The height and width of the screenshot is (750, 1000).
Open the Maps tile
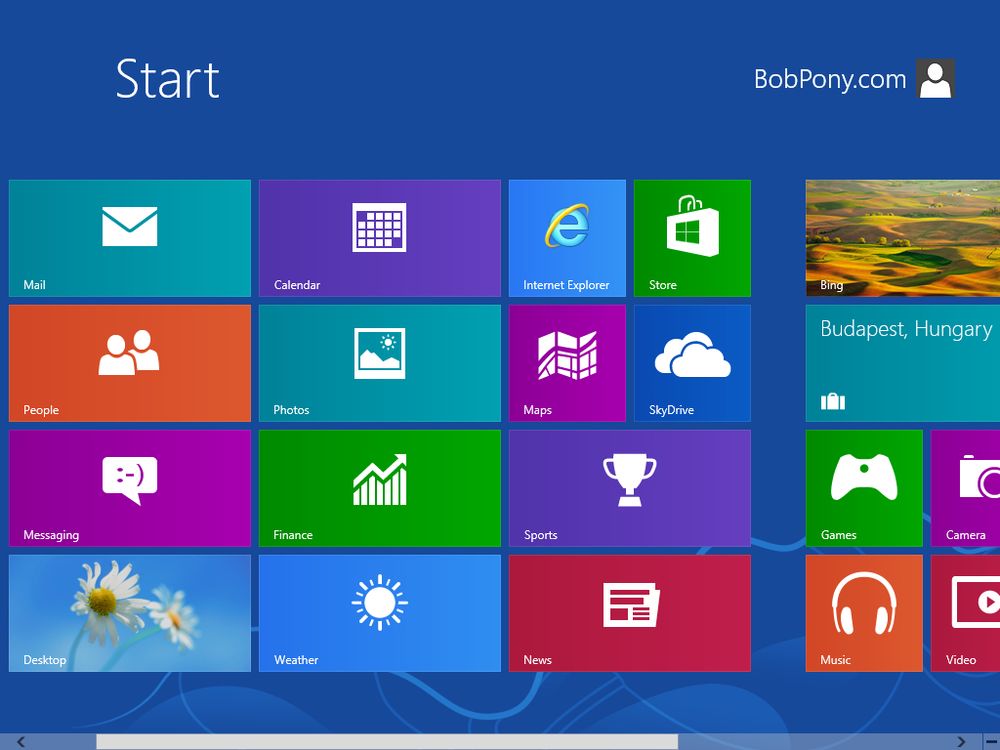point(567,363)
